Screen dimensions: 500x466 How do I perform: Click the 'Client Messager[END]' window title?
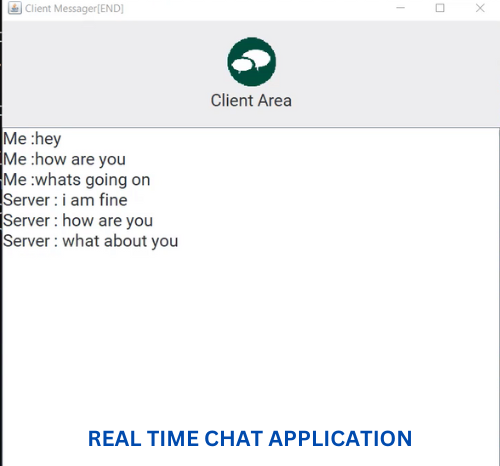coord(74,8)
